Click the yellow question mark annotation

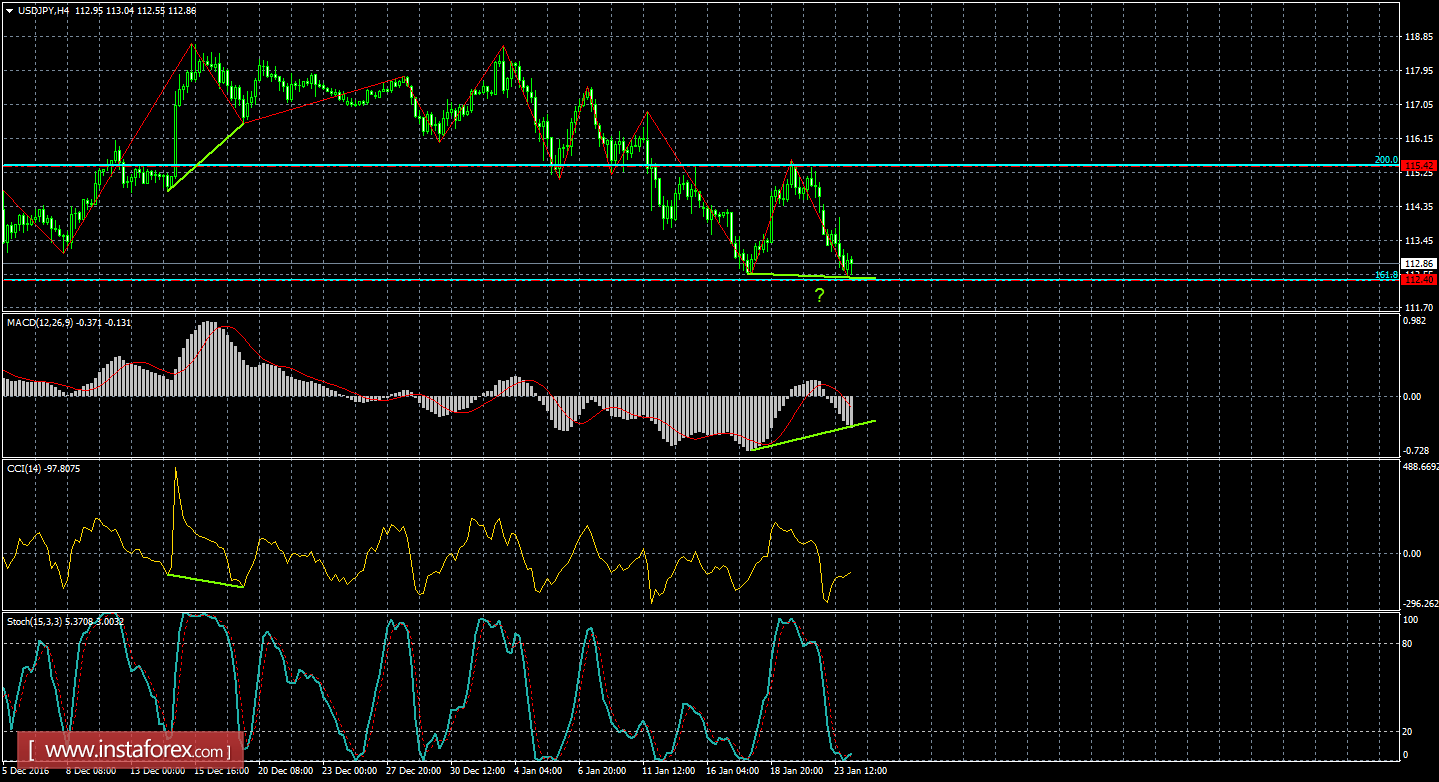click(820, 293)
